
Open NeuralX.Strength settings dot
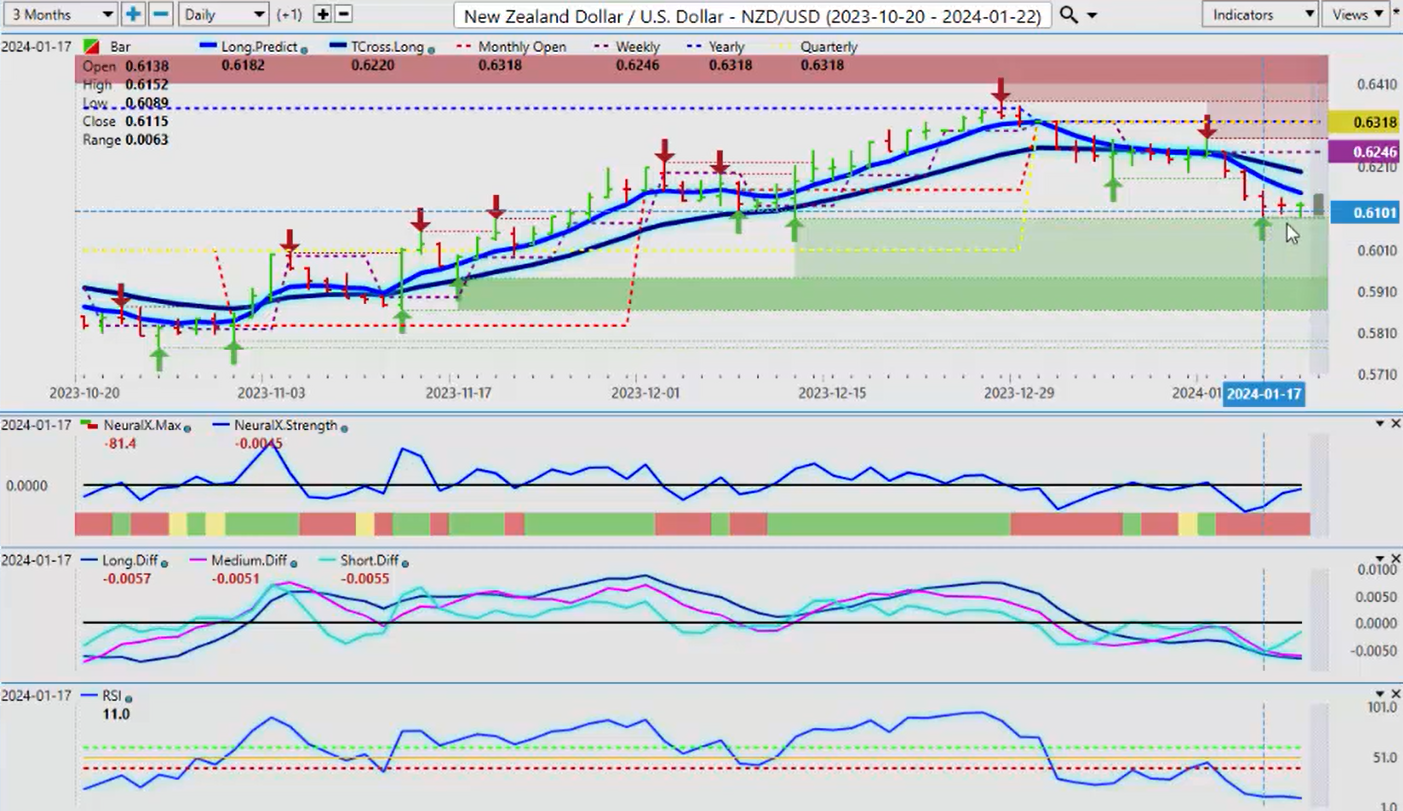(x=344, y=428)
